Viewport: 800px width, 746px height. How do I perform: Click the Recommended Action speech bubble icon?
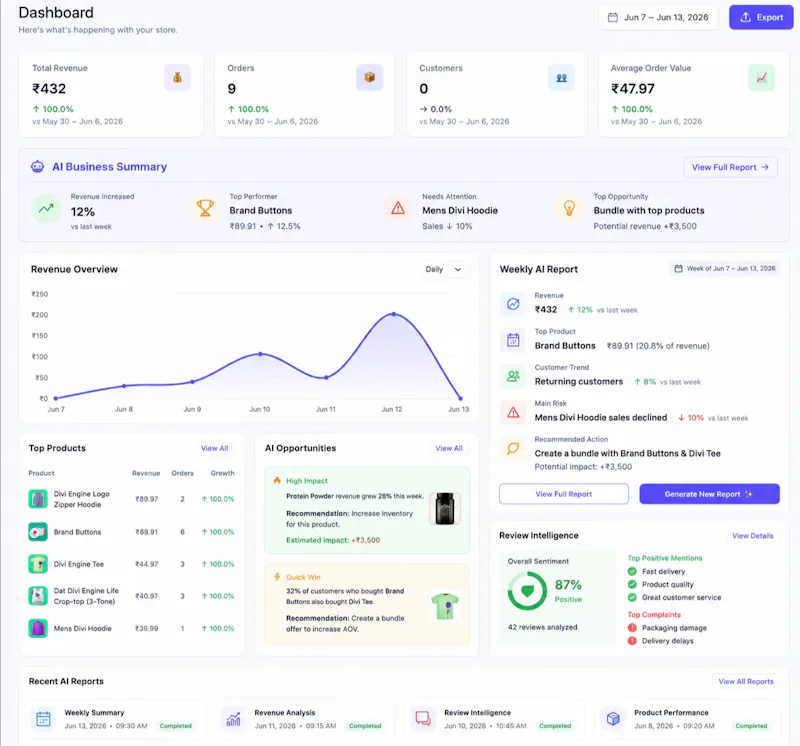click(513, 449)
